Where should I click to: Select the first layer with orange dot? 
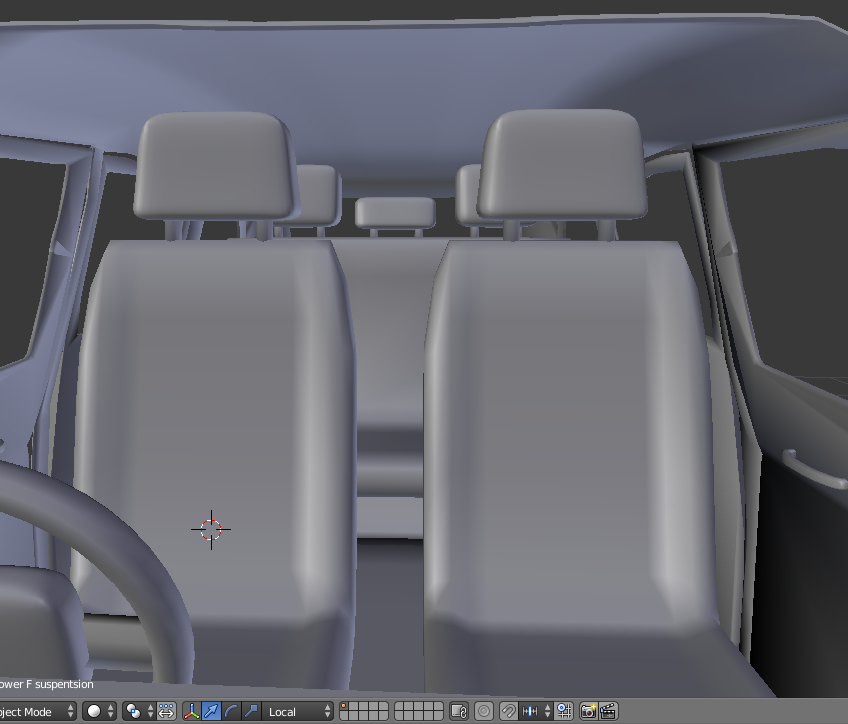[x=344, y=707]
